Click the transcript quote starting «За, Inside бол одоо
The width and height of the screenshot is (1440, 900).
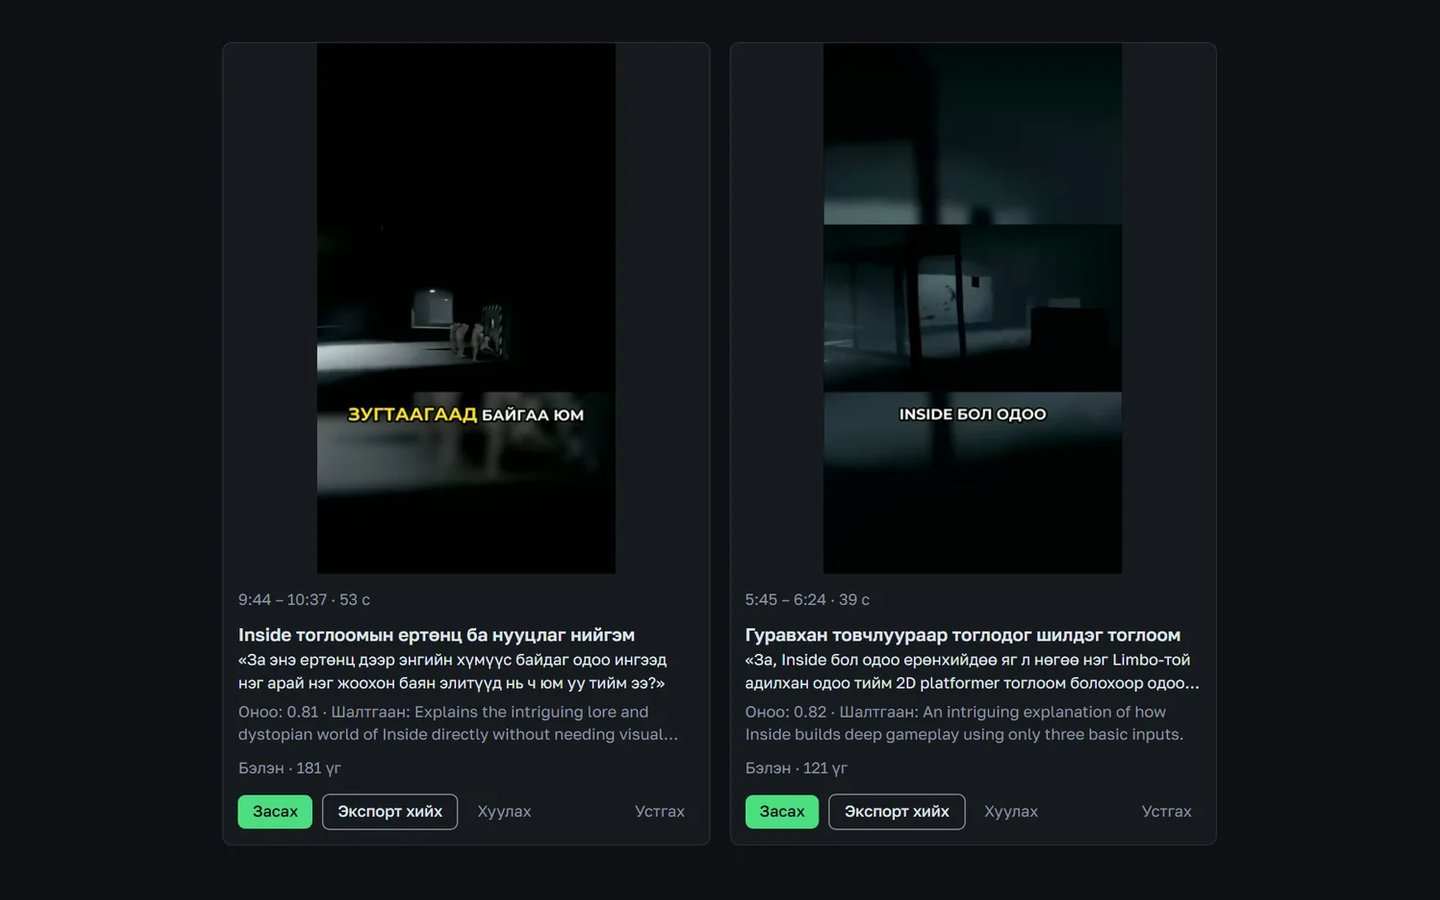[972, 672]
